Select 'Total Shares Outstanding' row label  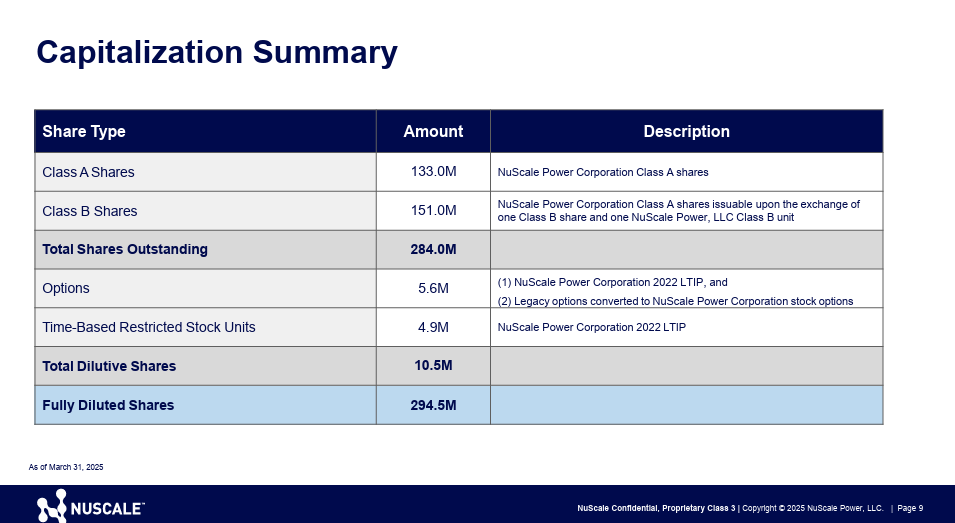125,250
